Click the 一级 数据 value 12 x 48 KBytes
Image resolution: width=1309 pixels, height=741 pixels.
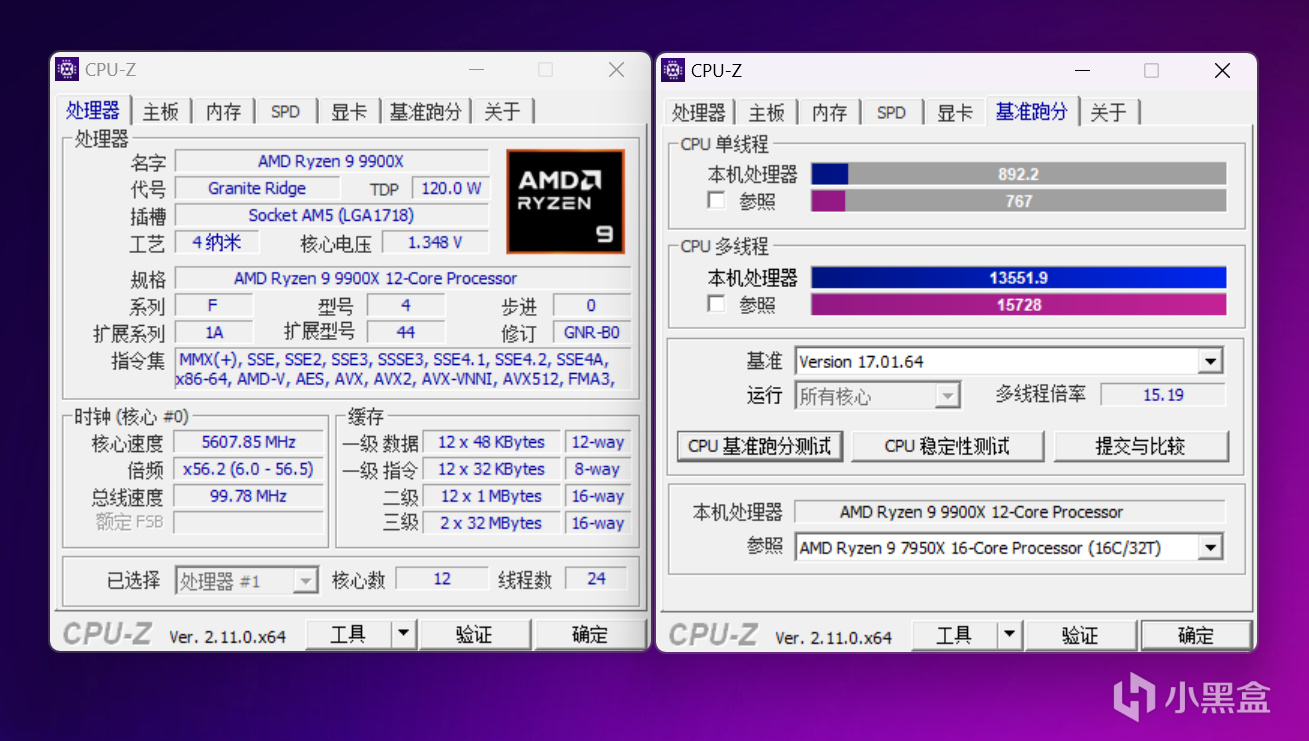[491, 442]
